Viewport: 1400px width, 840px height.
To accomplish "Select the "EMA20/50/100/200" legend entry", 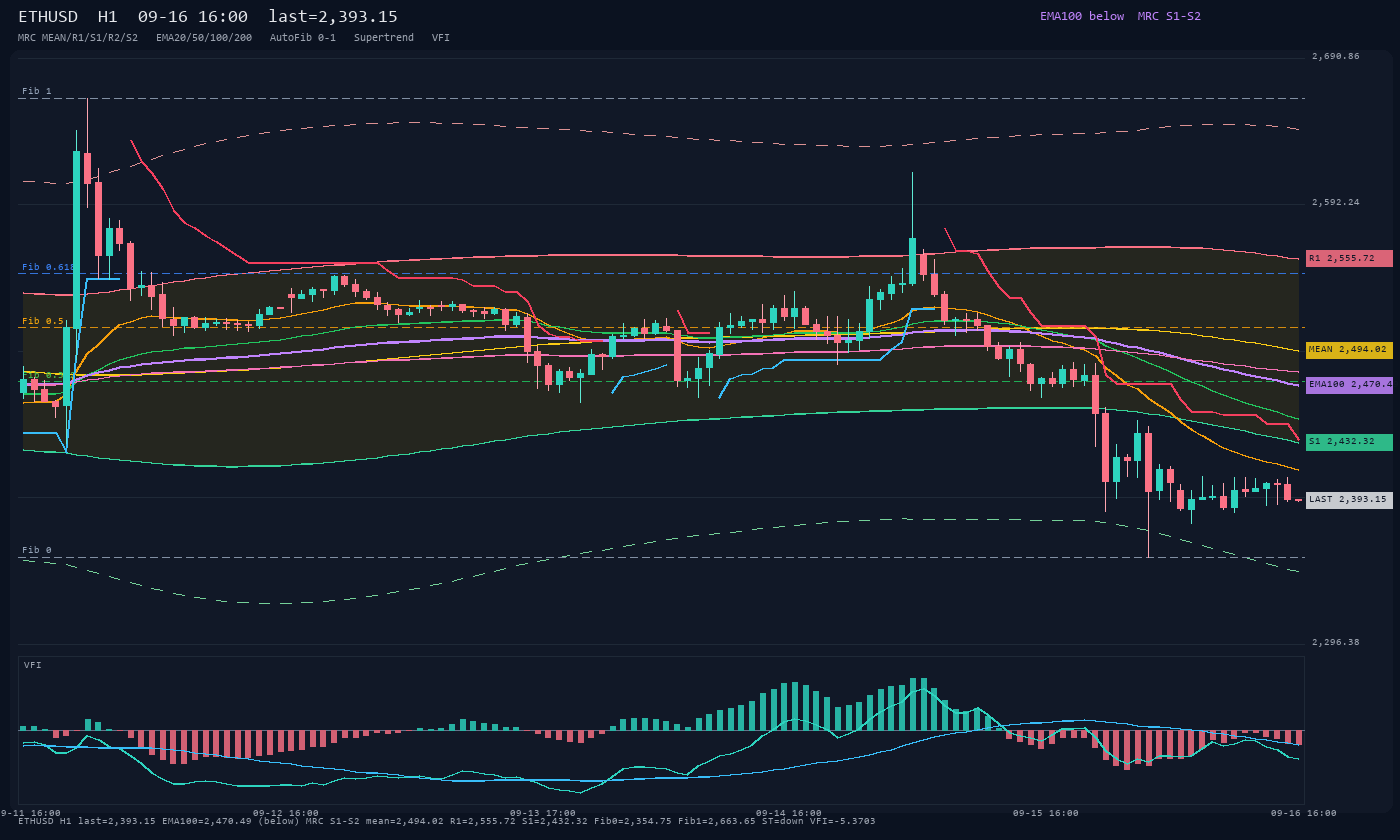I will pos(204,37).
